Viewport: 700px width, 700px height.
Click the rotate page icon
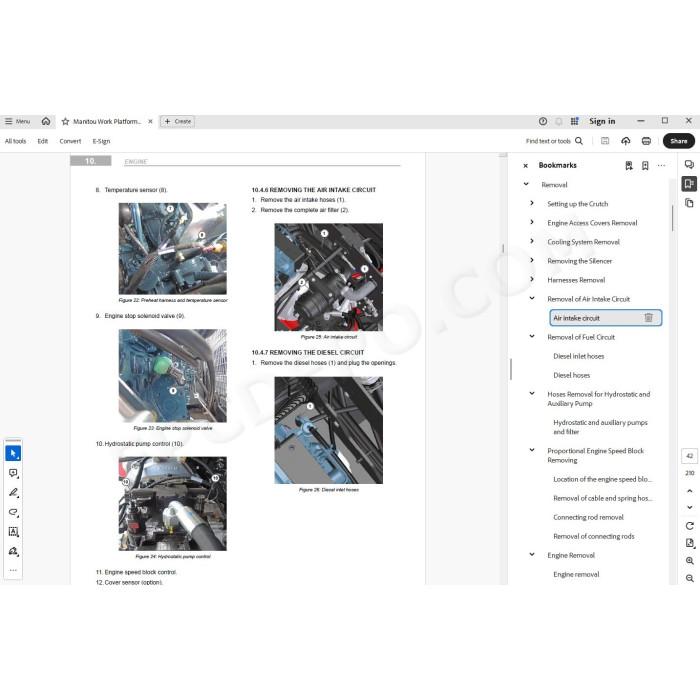tap(689, 526)
